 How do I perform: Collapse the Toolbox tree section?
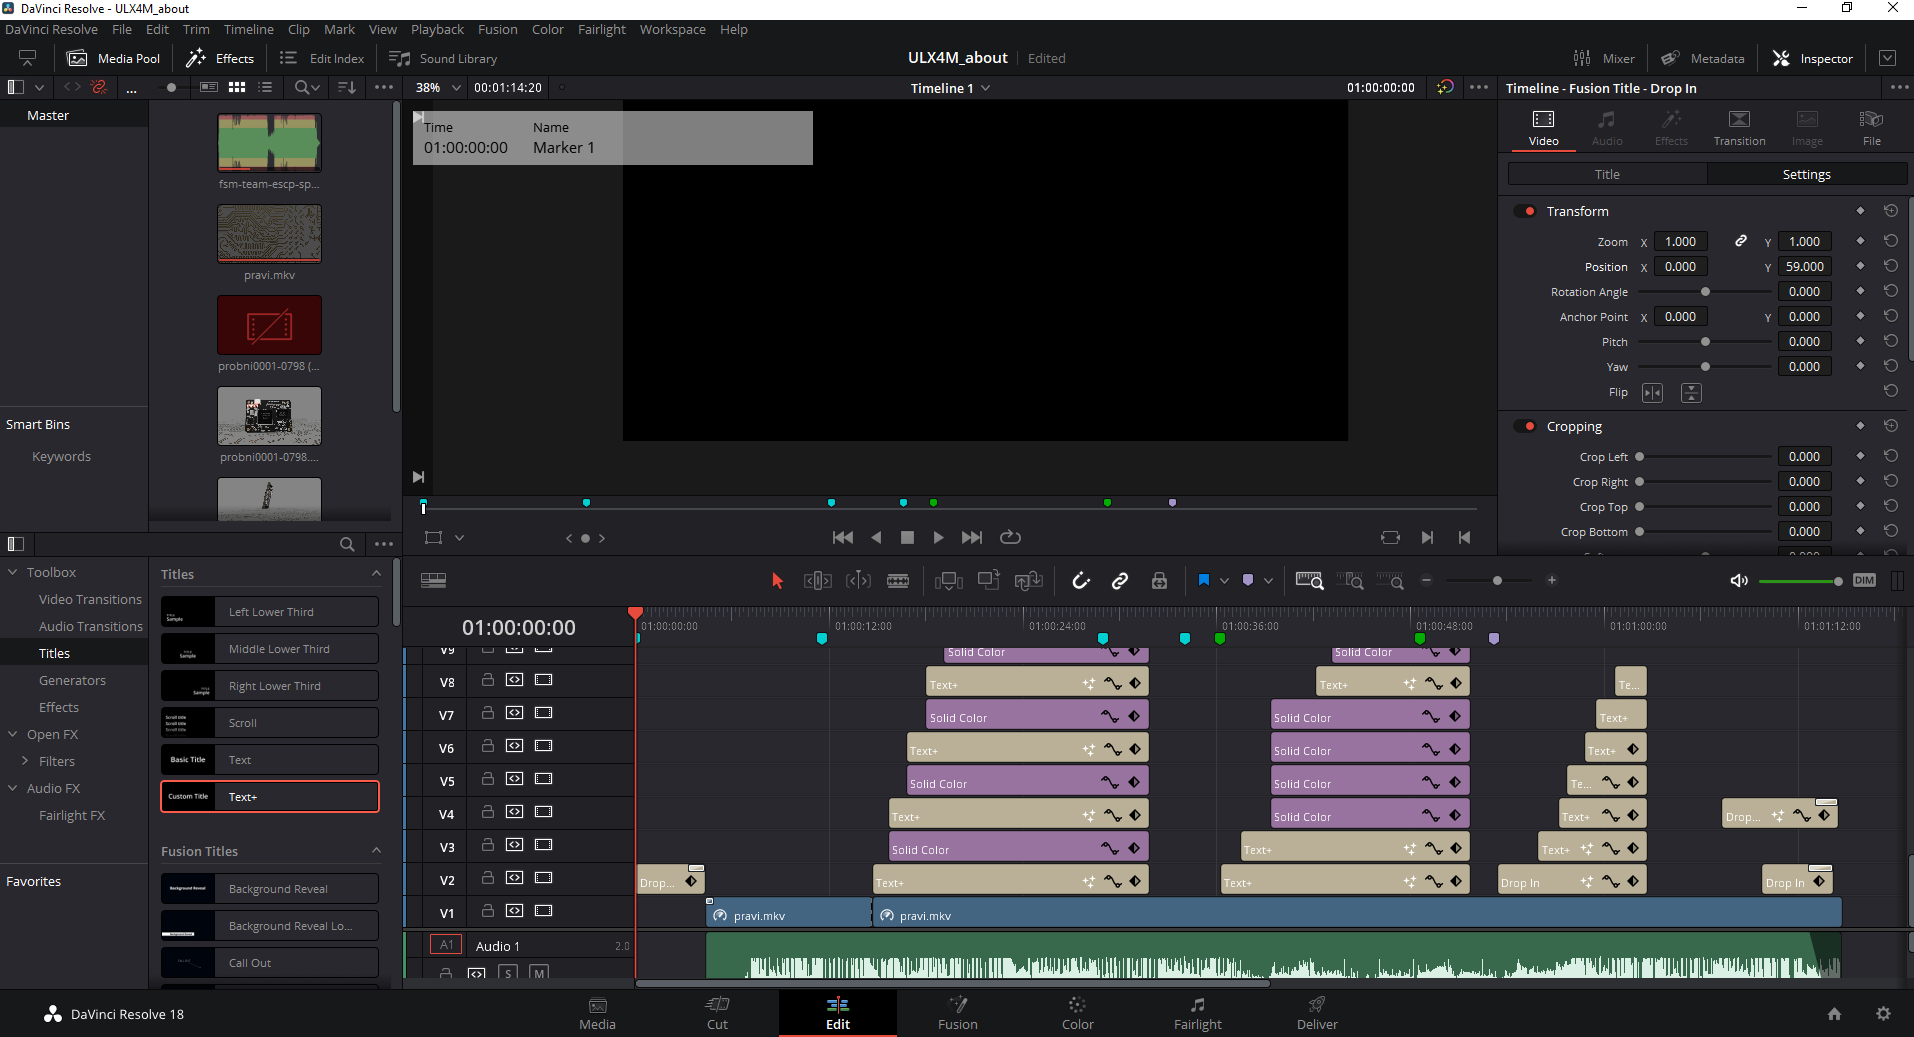13,573
